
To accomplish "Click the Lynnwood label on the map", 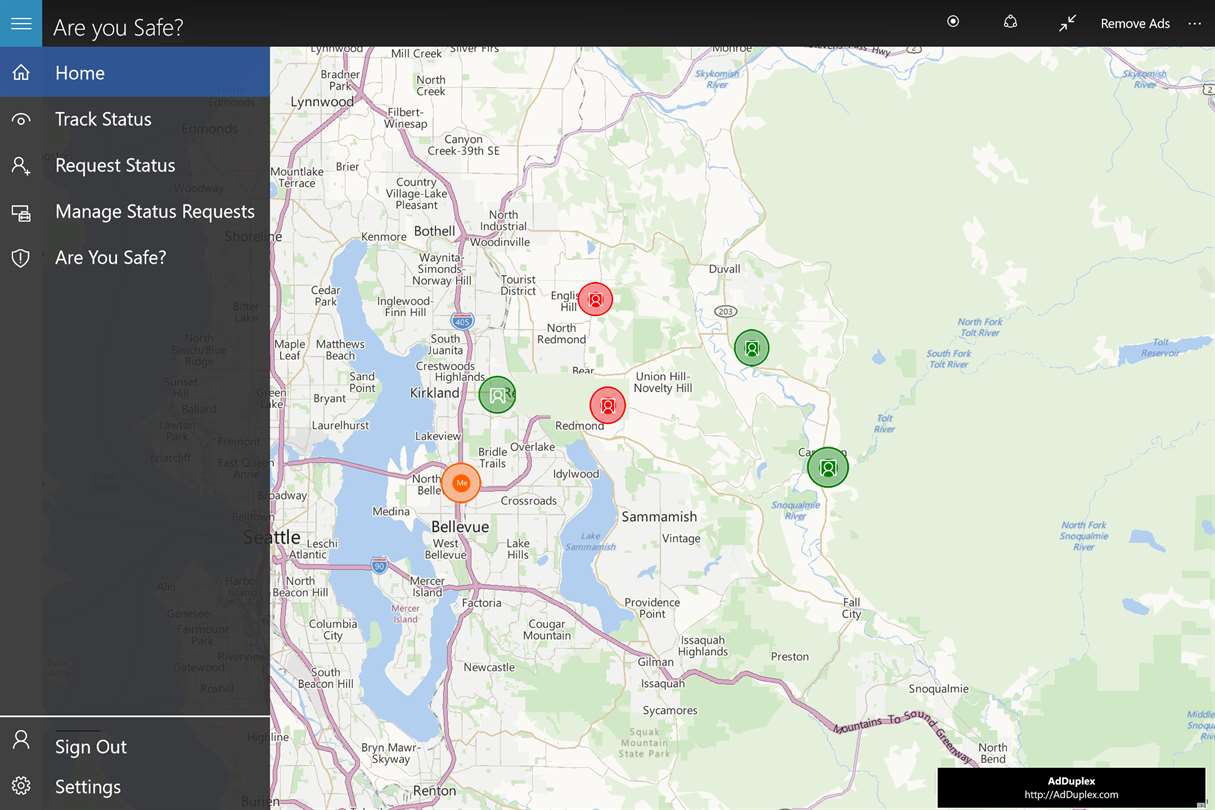I will pos(322,102).
